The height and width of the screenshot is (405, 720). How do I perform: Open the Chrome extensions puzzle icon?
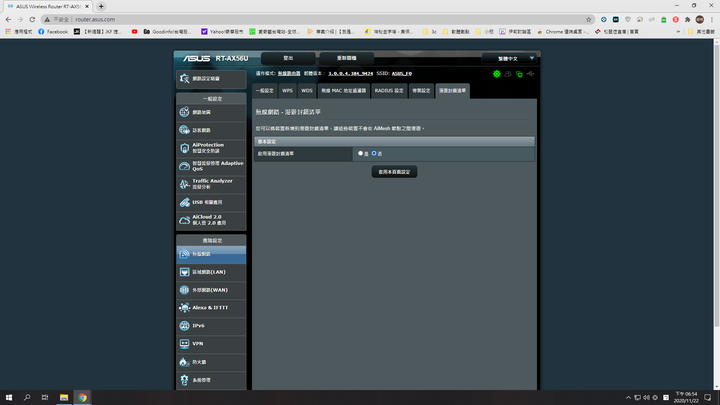pos(687,19)
